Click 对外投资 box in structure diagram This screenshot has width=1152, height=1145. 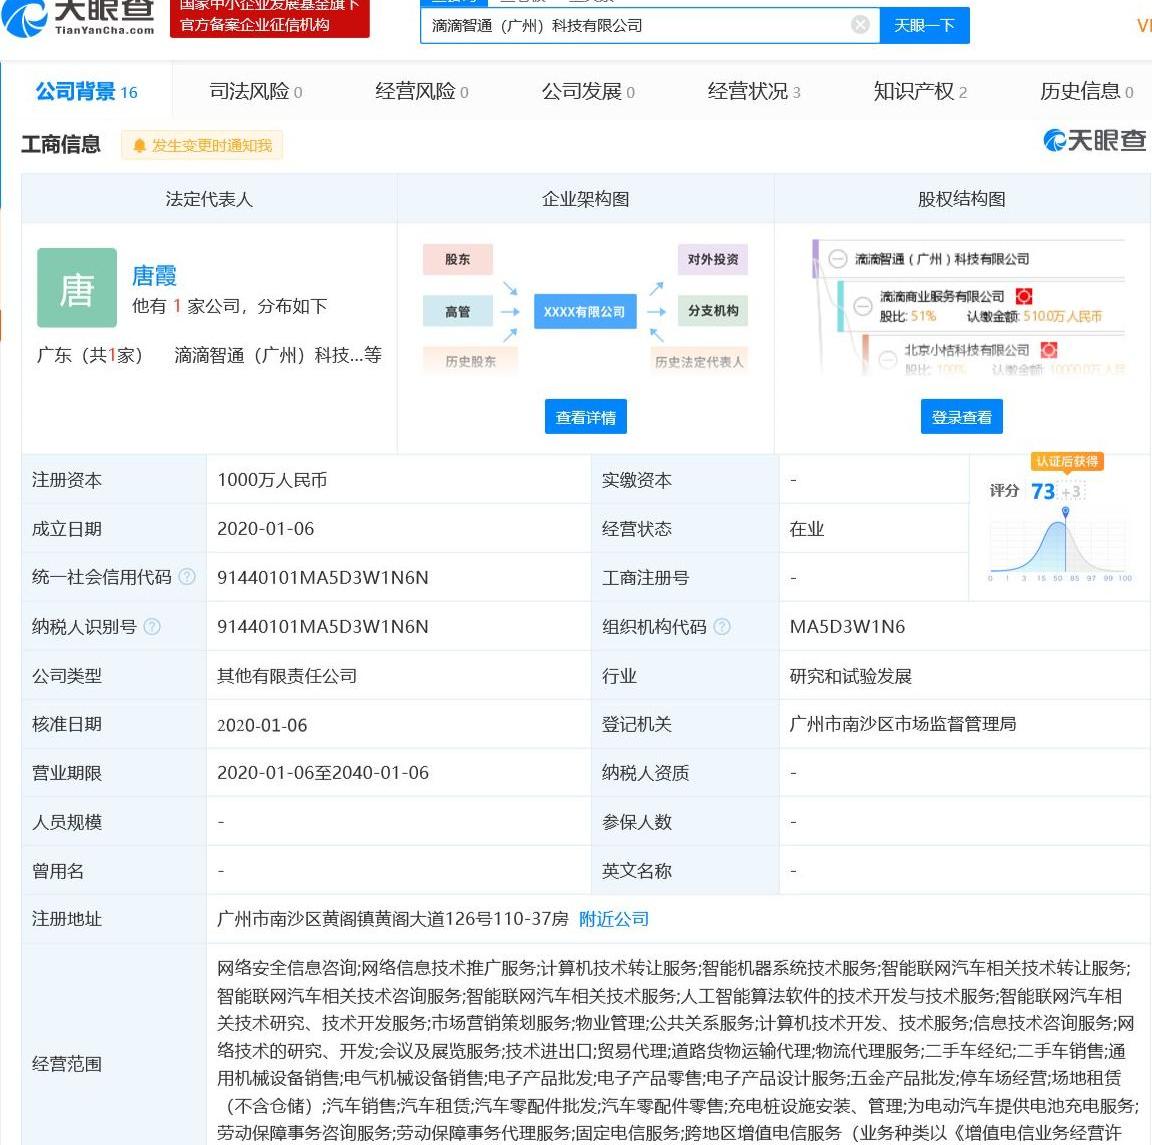[x=713, y=259]
